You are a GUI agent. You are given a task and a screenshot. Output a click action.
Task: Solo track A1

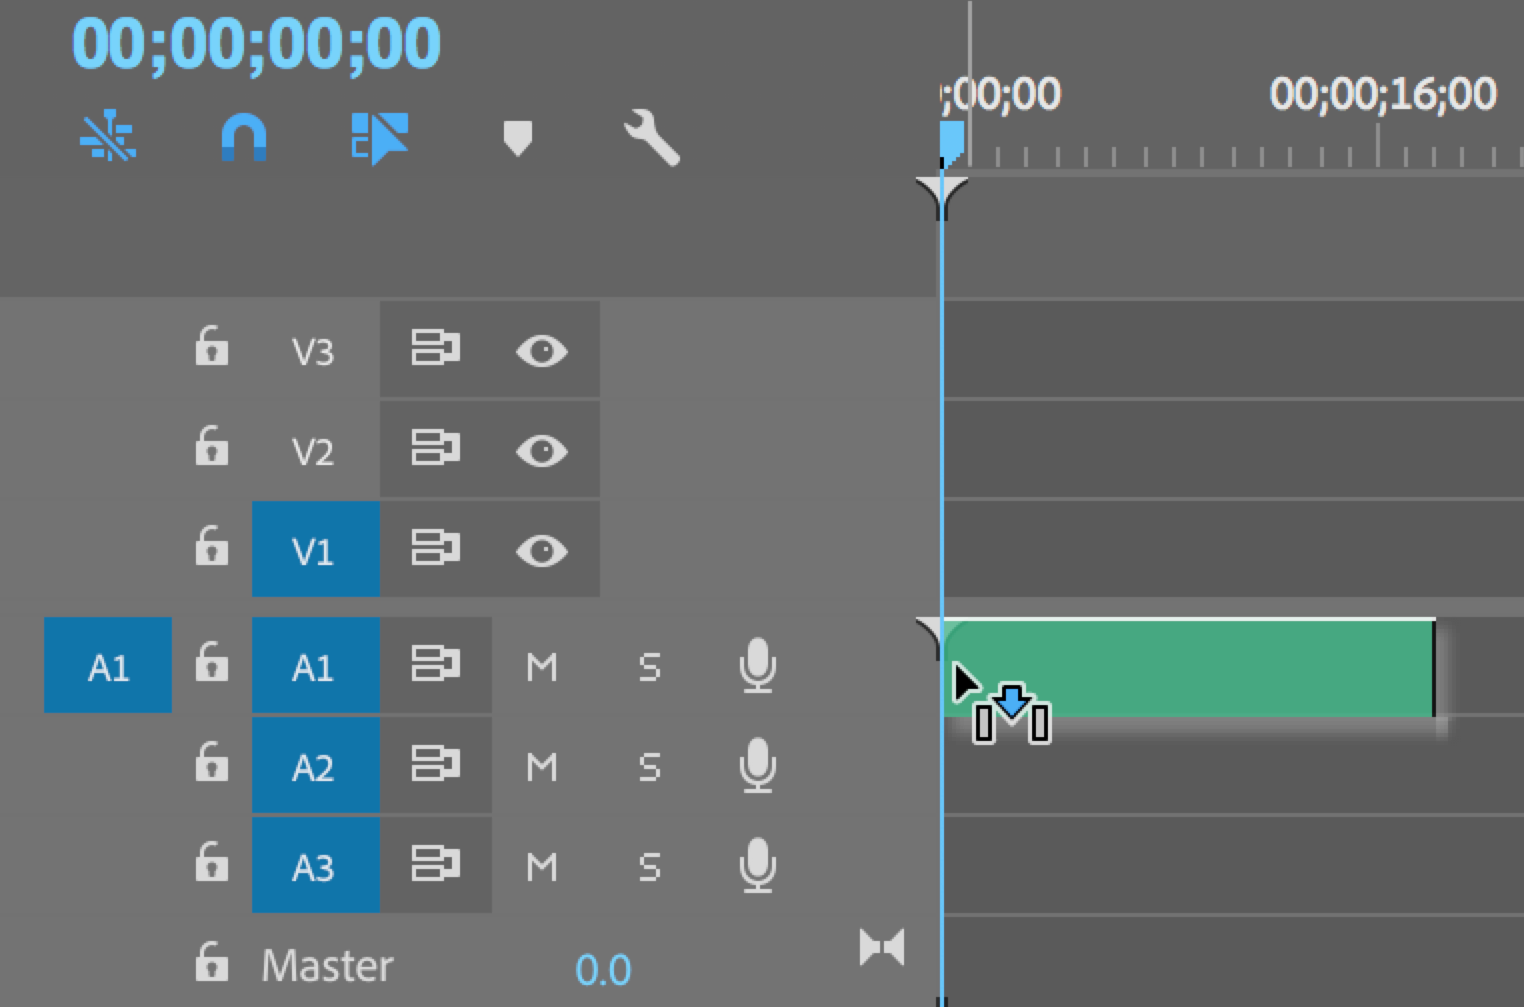point(650,667)
